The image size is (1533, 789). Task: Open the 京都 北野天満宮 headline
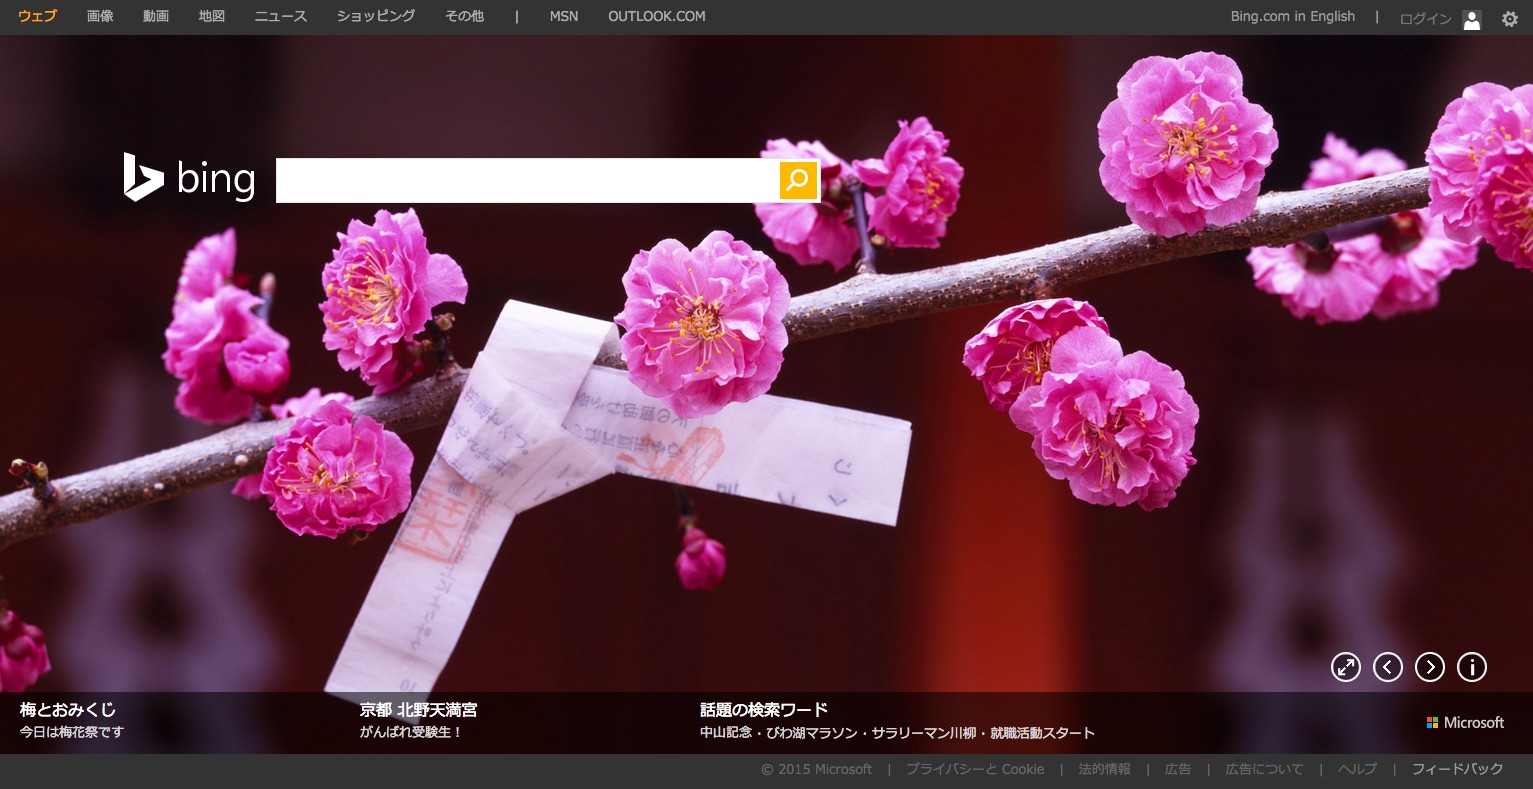click(x=418, y=710)
